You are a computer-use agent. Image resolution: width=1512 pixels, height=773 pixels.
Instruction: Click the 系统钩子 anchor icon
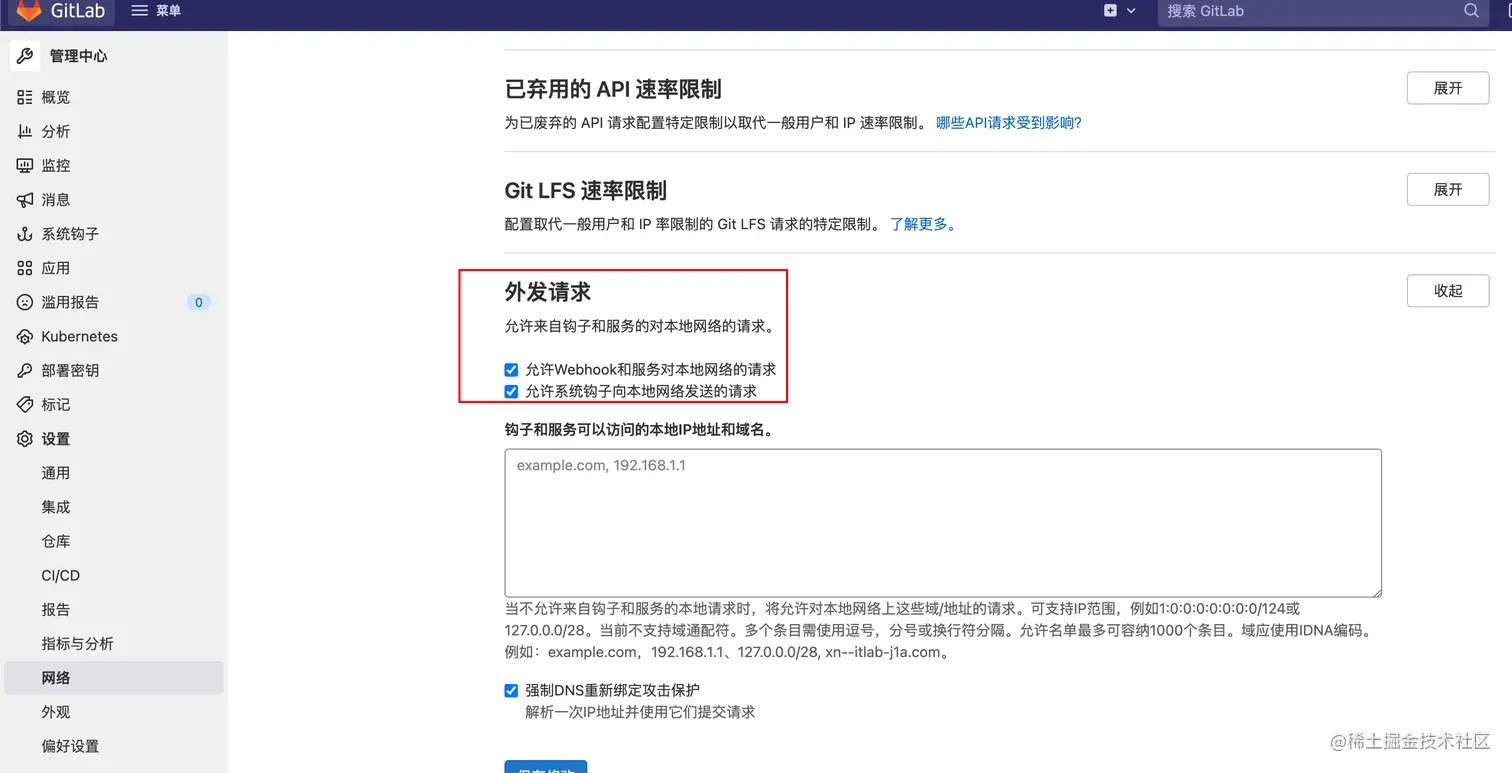tap(25, 234)
